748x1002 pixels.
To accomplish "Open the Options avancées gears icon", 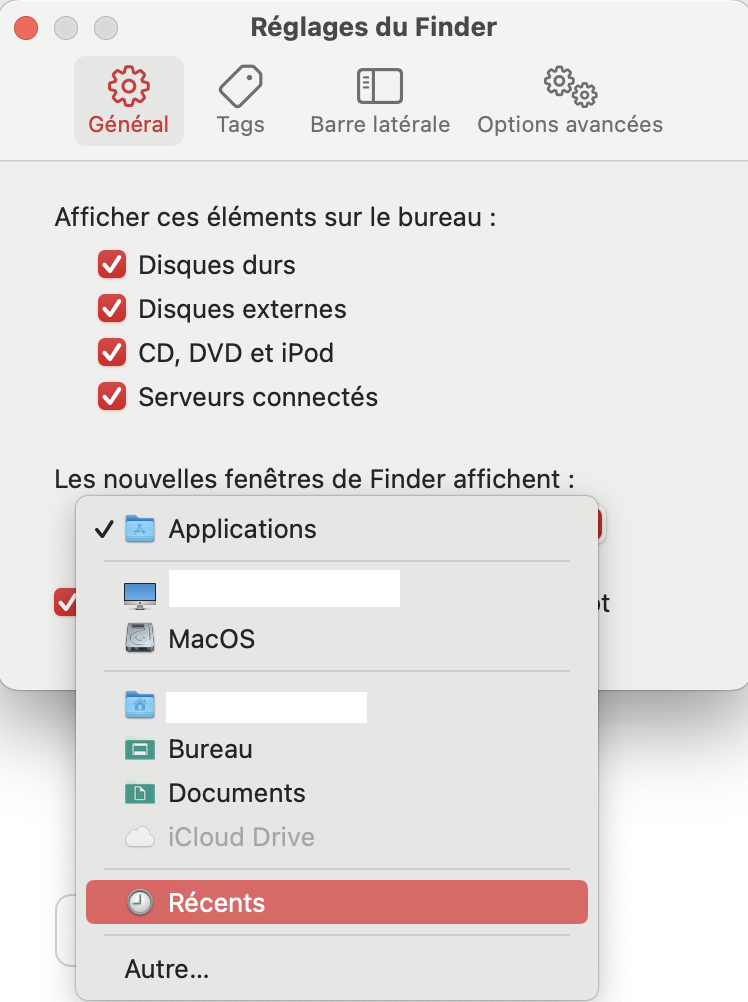I will tap(570, 86).
